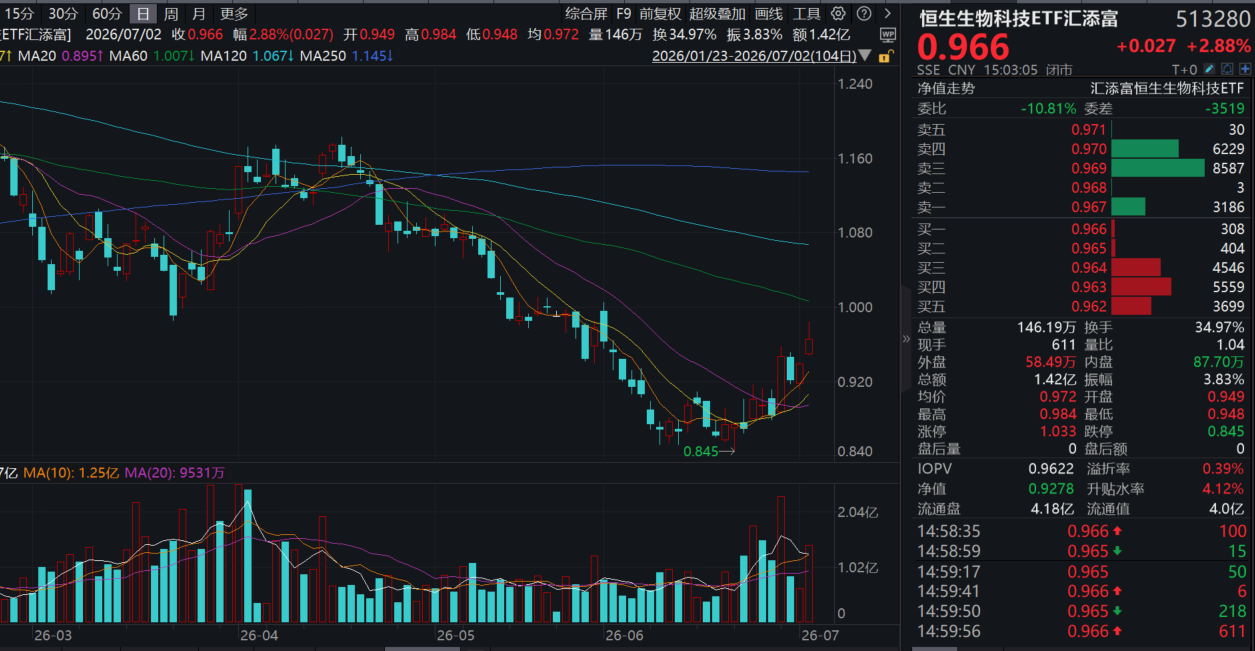Click the alert bell icon next to T+0

1227,69
